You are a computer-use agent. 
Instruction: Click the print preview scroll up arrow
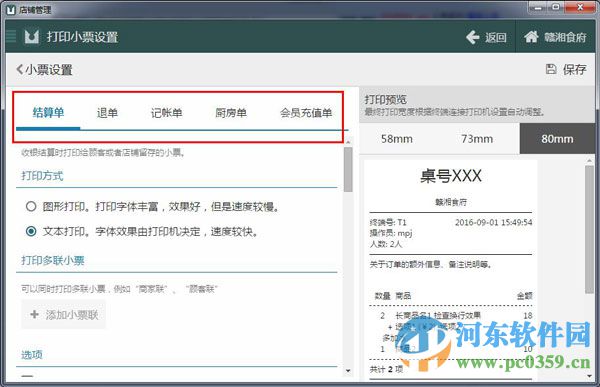click(x=589, y=160)
